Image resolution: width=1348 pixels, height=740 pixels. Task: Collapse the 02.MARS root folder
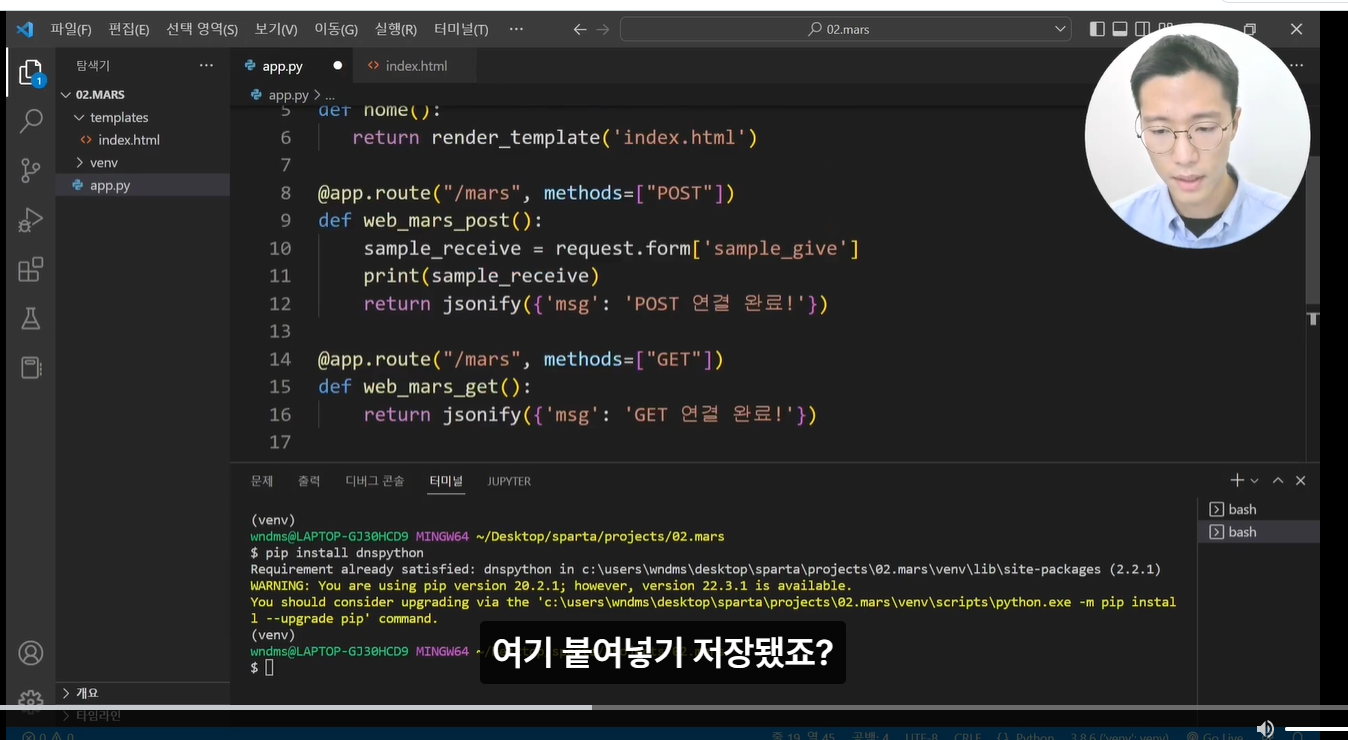[142, 94]
